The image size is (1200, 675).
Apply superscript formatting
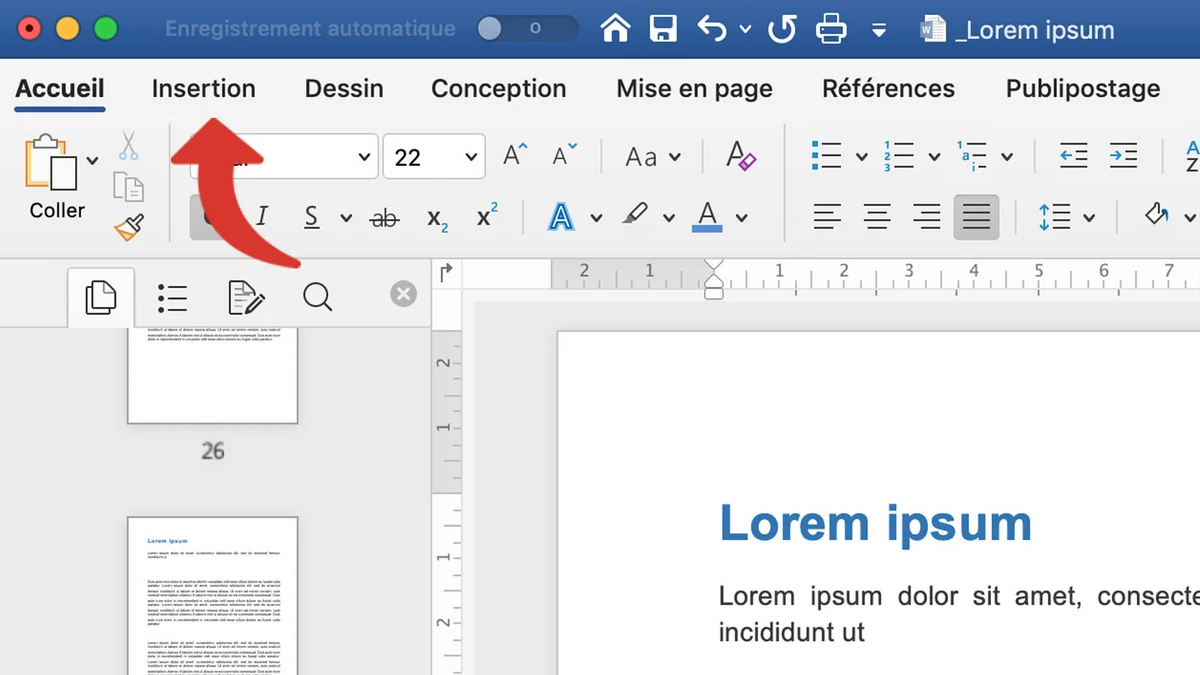click(485, 214)
